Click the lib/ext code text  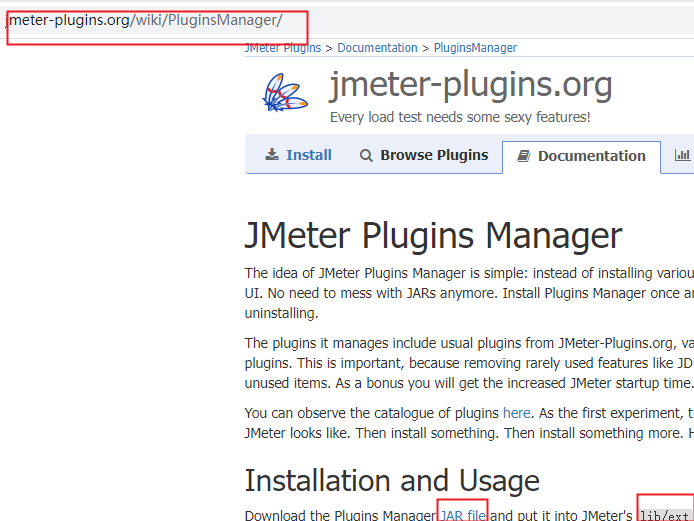tap(664, 516)
